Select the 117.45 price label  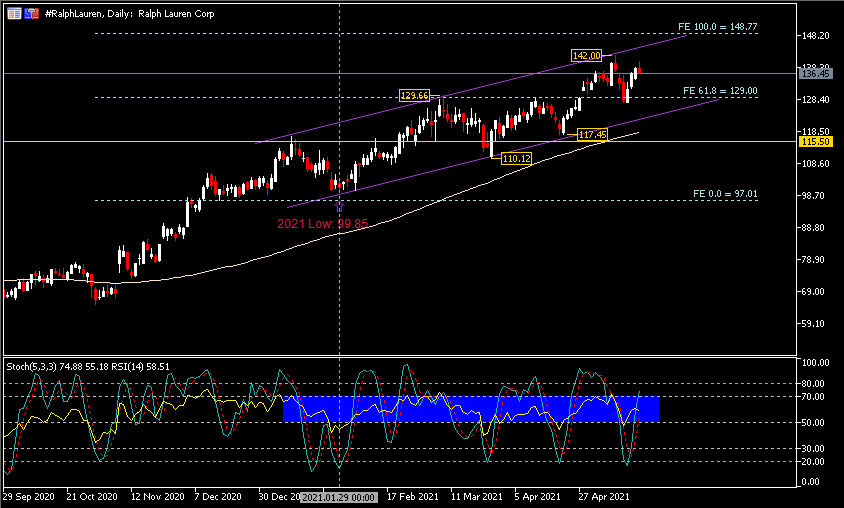pyautogui.click(x=592, y=135)
